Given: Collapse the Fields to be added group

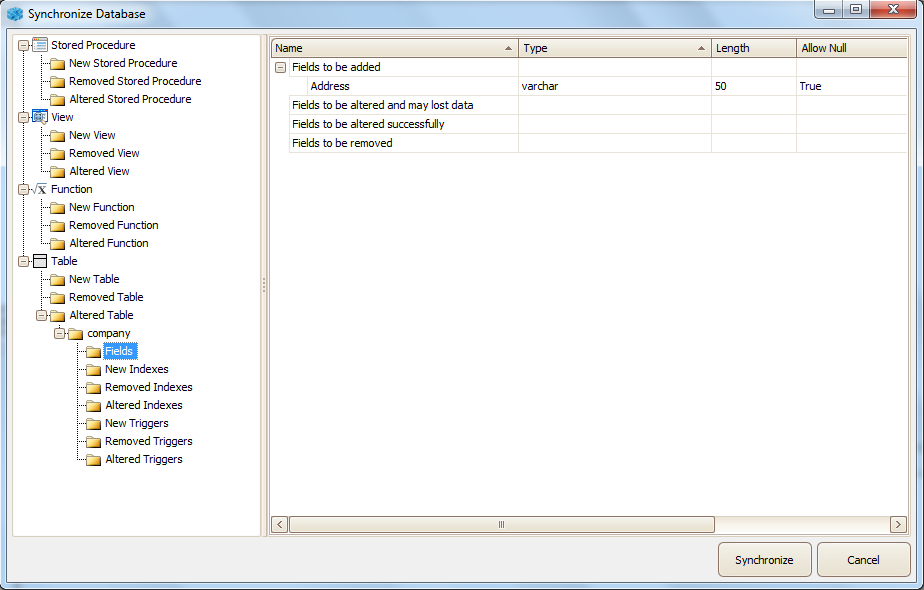Looking at the screenshot, I should click(280, 67).
